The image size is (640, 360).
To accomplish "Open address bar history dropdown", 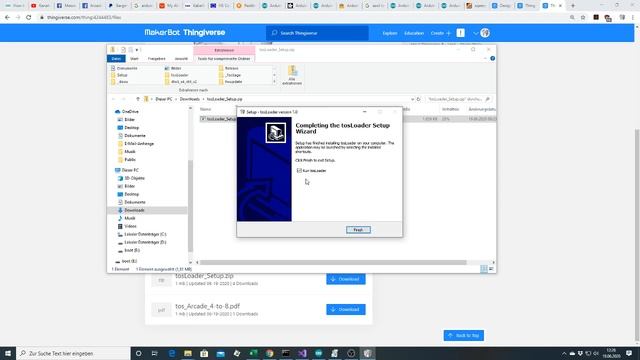I will 412,99.
